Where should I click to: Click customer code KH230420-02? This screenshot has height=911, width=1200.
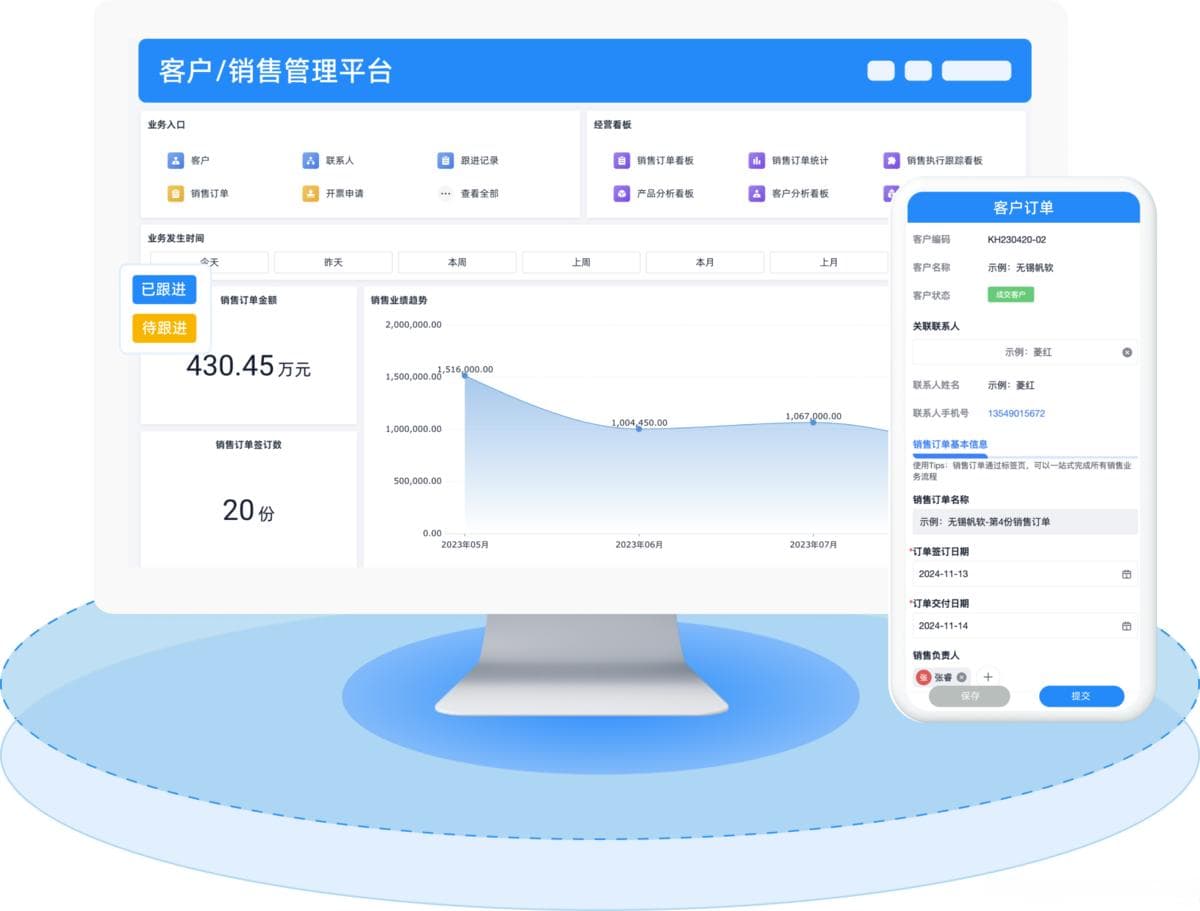pos(1017,240)
